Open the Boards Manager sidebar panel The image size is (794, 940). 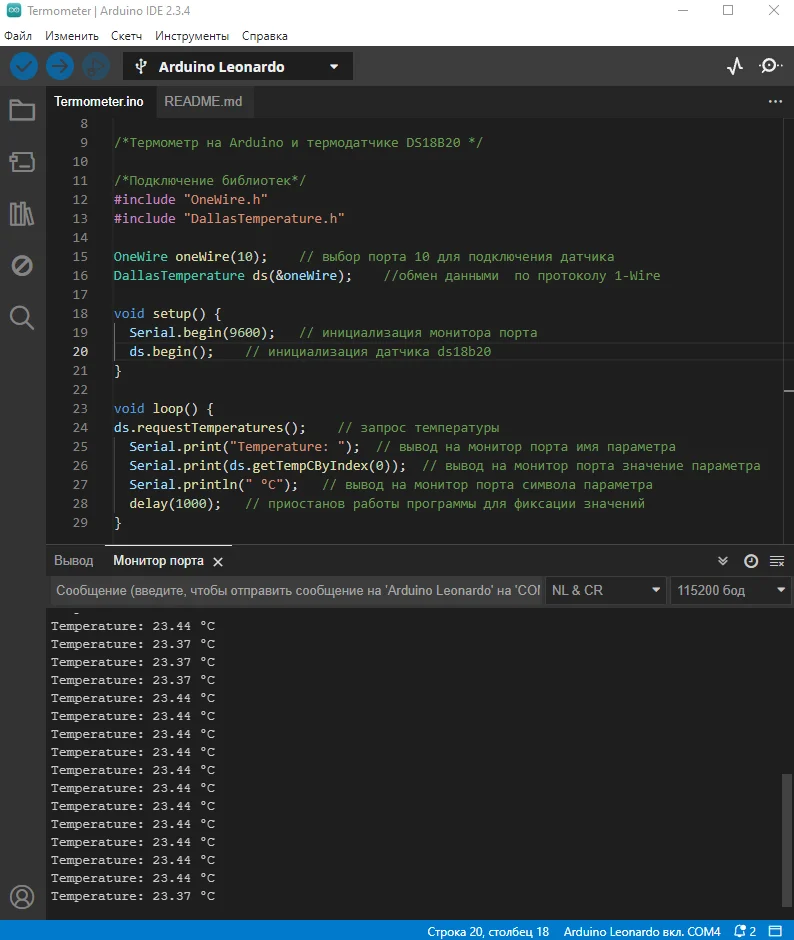(22, 162)
